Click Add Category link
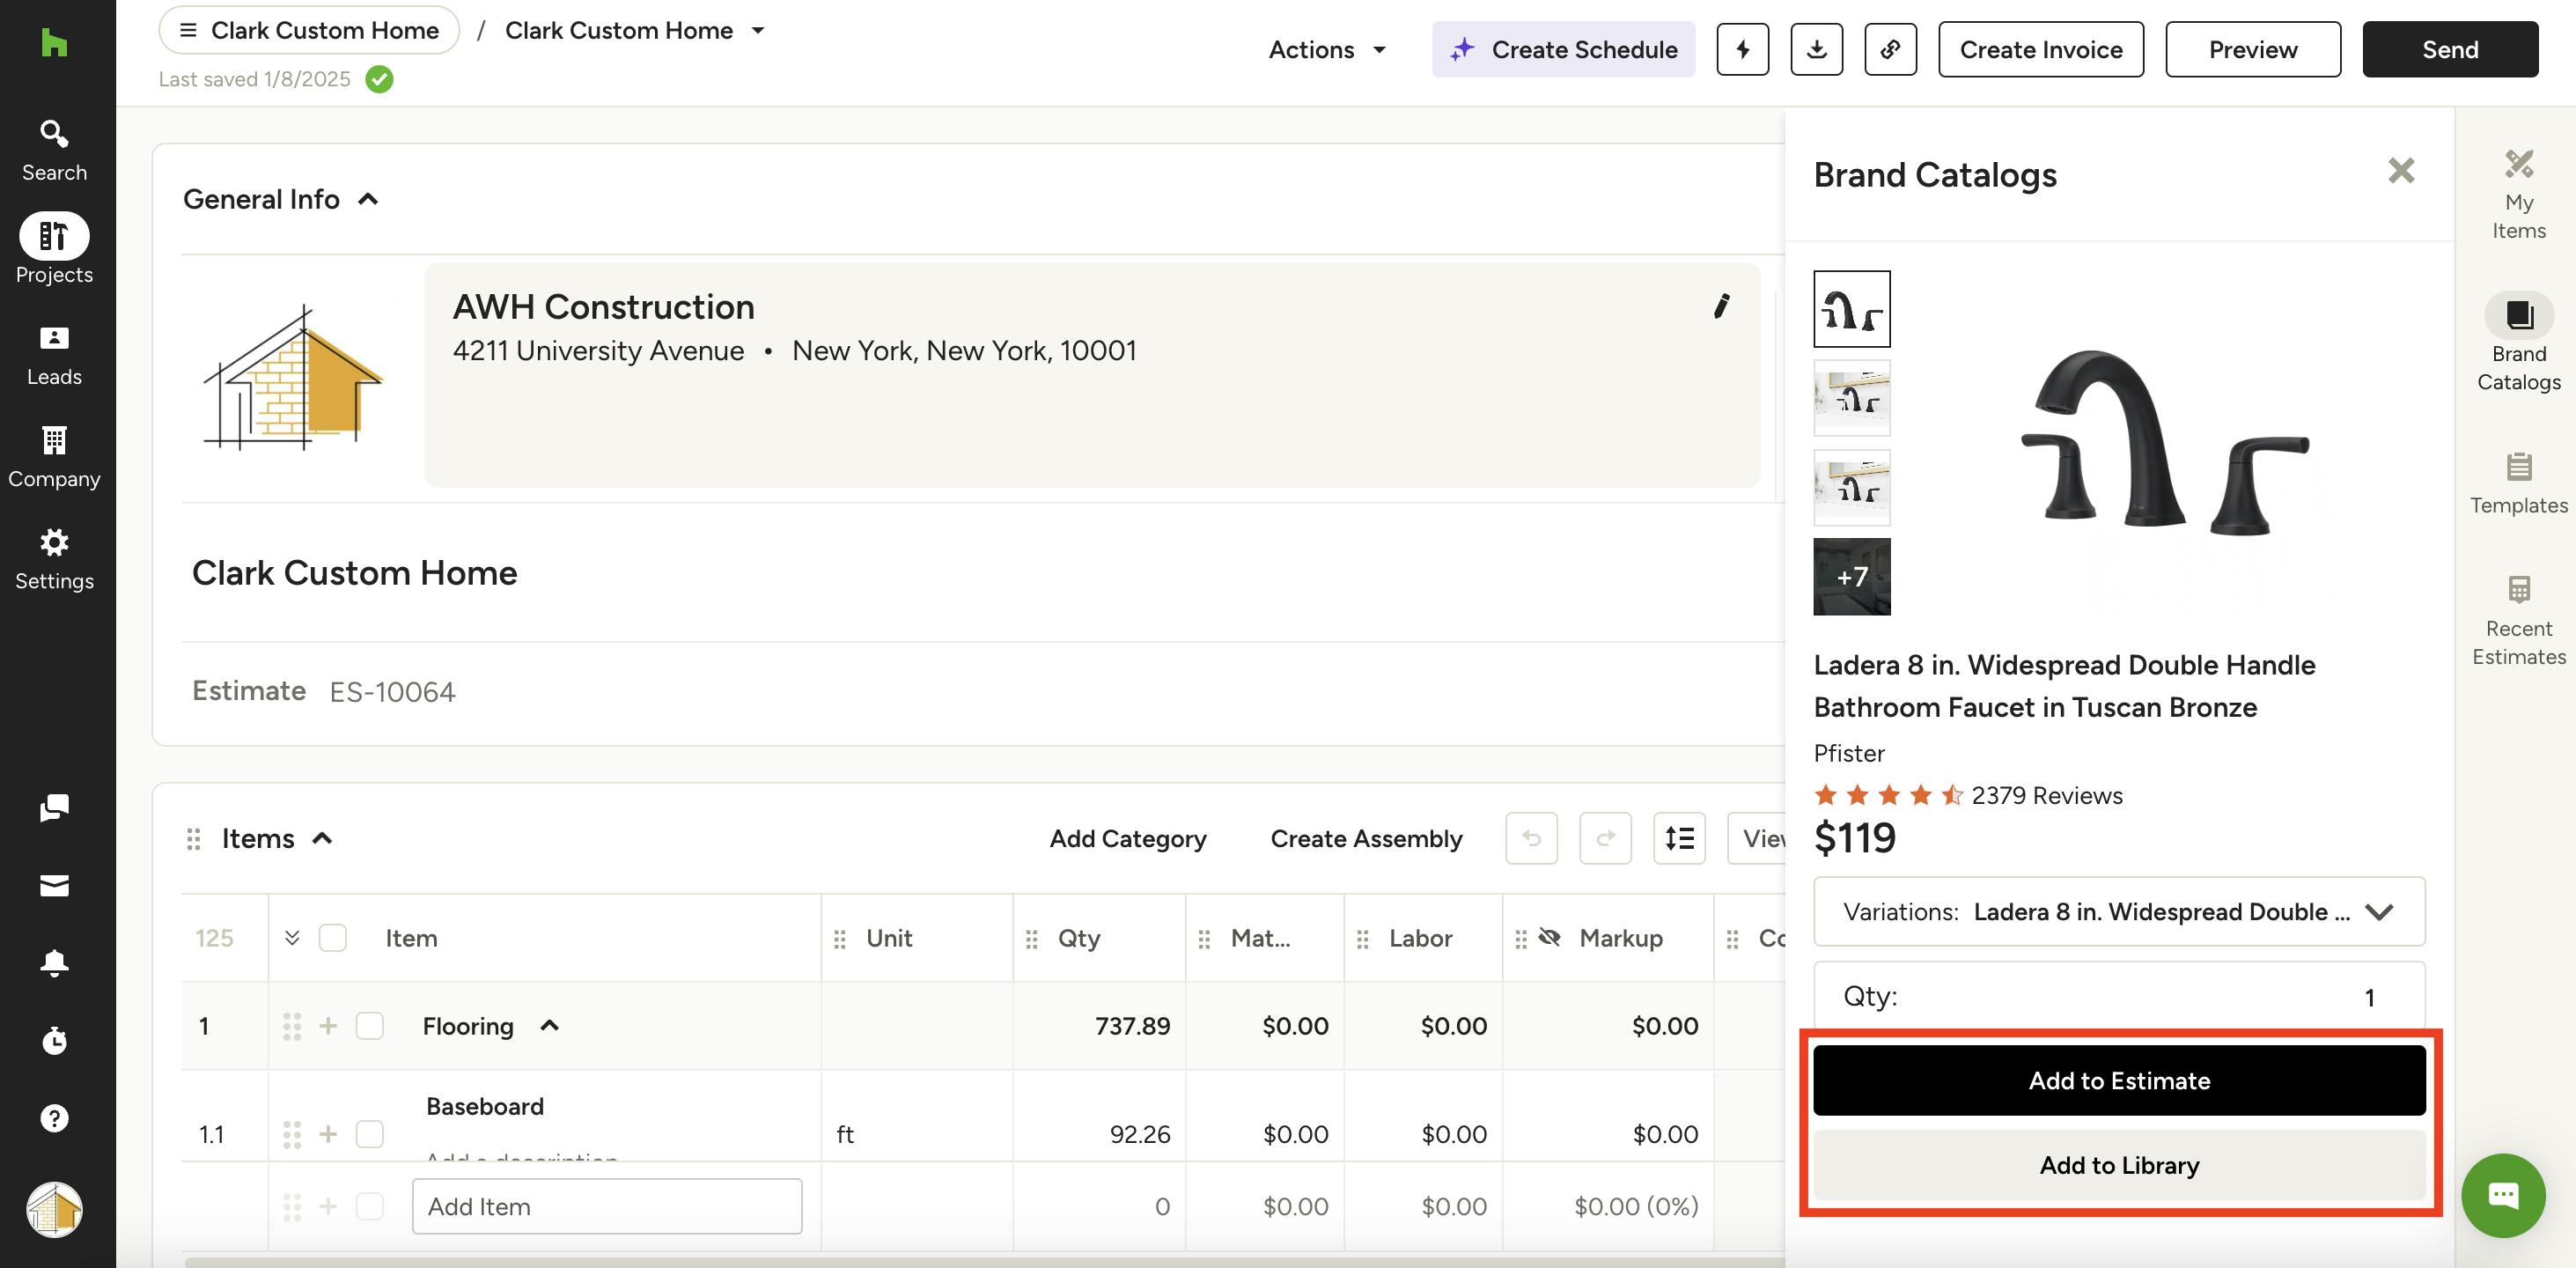Screen dimensions: 2576x1268 tap(1127, 838)
